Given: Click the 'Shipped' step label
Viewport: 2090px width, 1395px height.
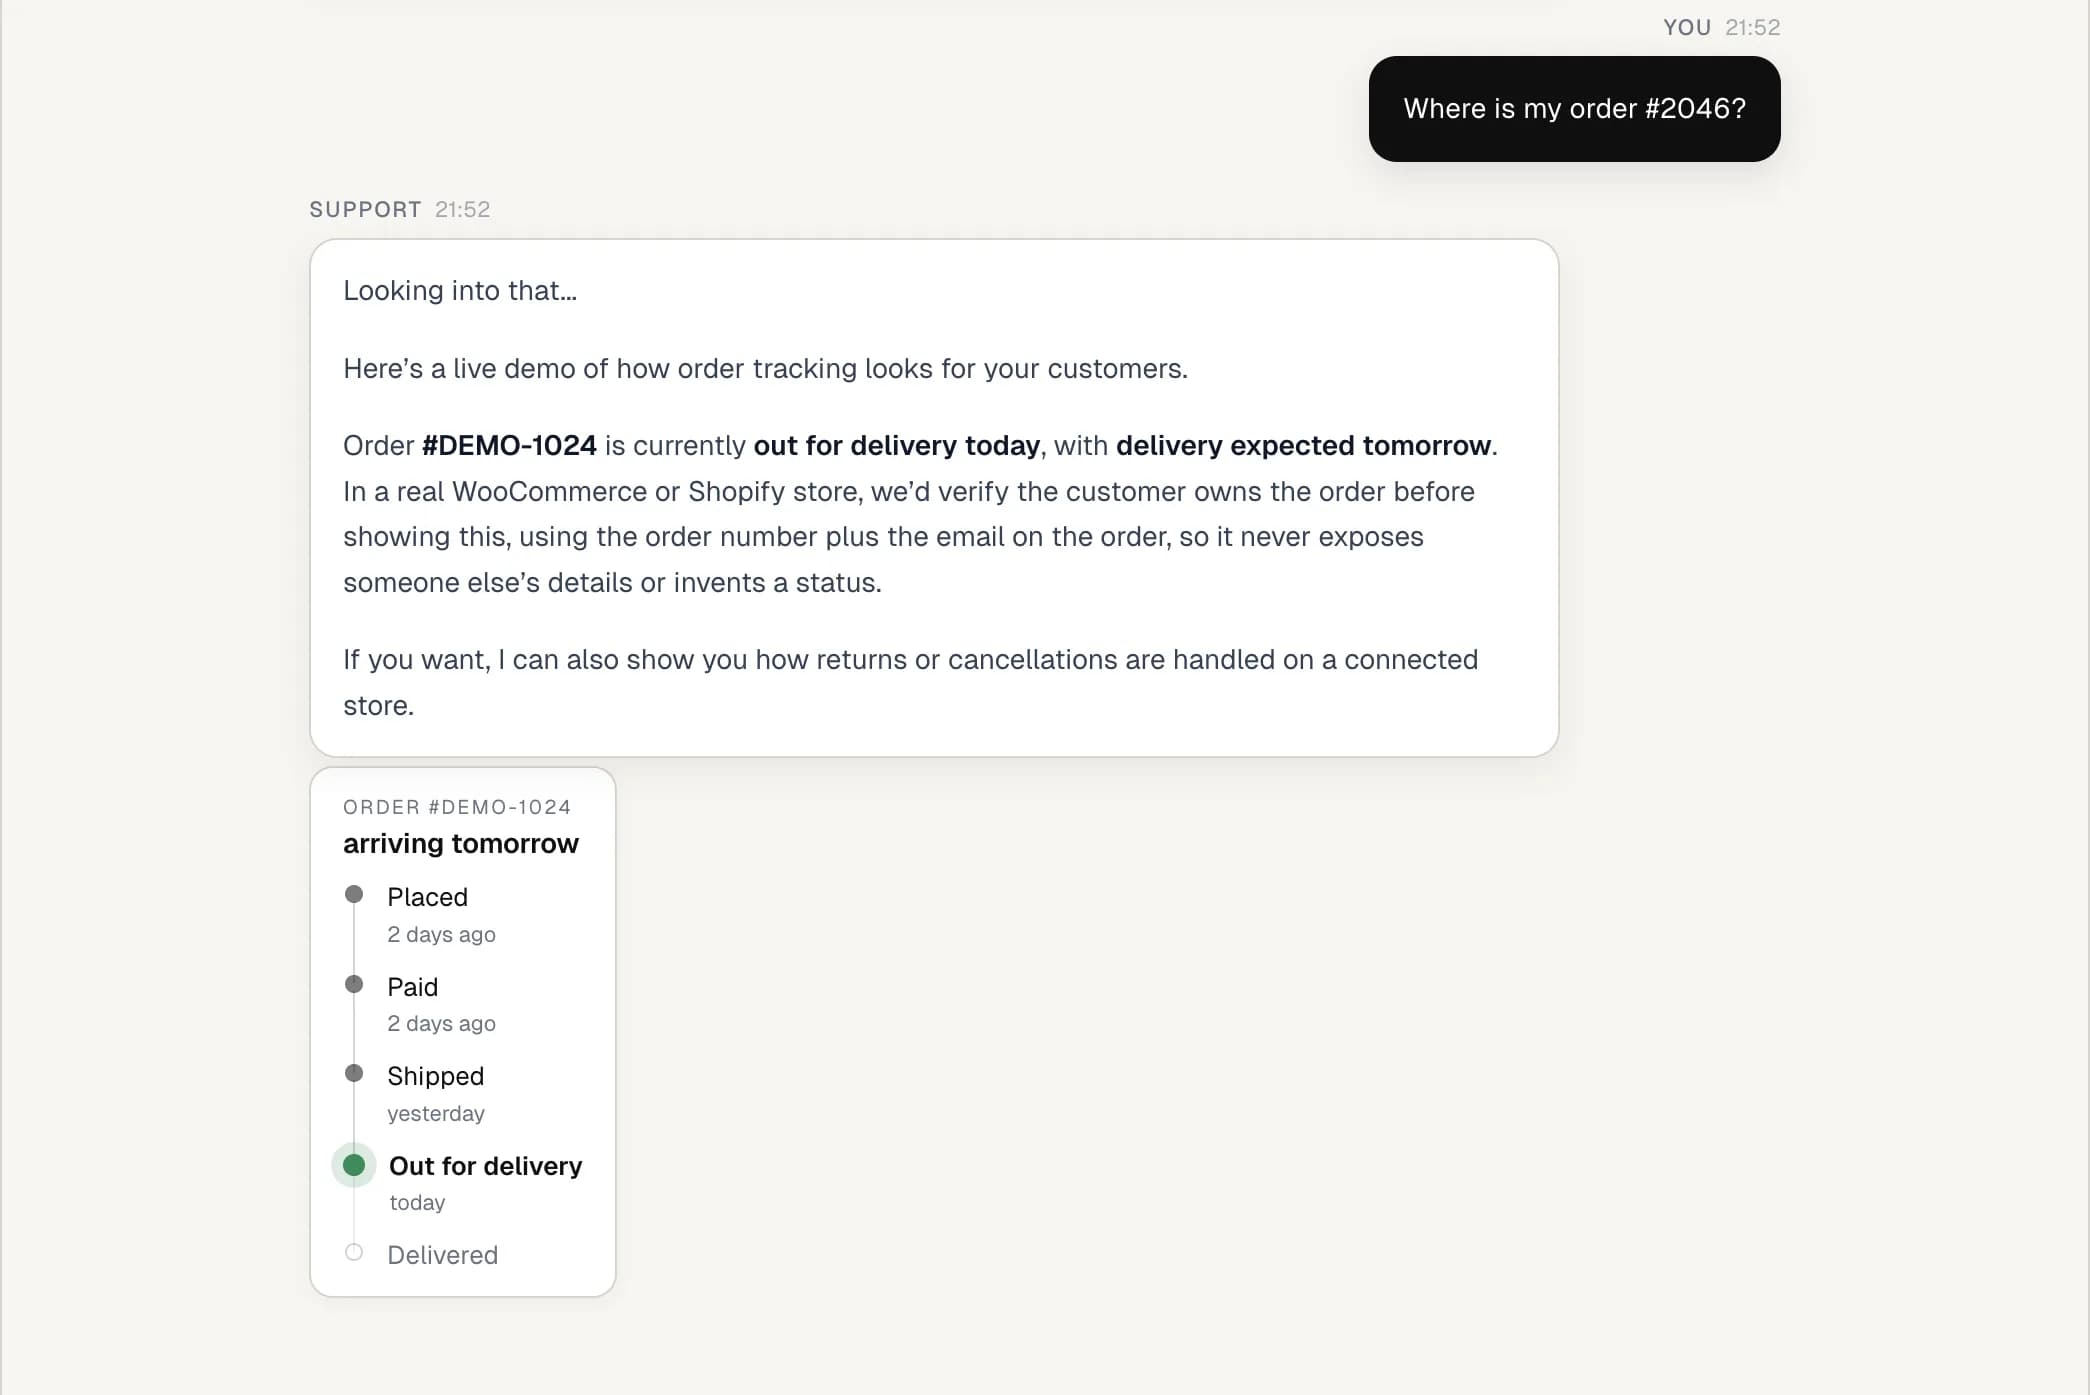Looking at the screenshot, I should pos(435,1076).
